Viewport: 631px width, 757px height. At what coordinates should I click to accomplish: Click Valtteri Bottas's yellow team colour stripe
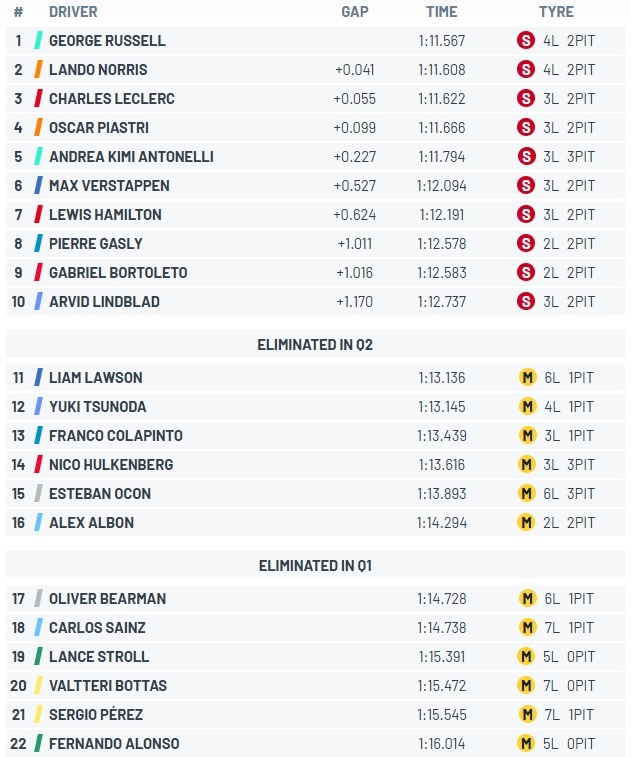click(x=38, y=685)
